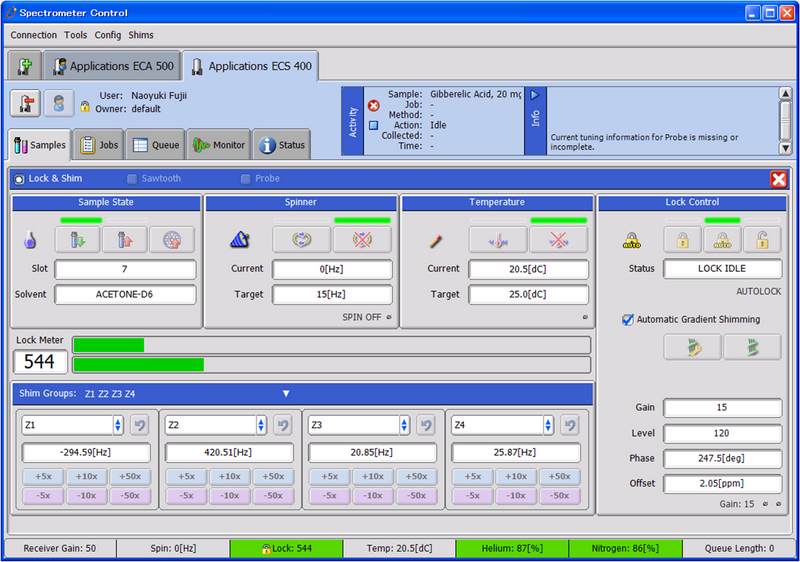Viewport: 800px width, 562px height.
Task: Click Z2 +10x increment button
Action: click(230, 476)
